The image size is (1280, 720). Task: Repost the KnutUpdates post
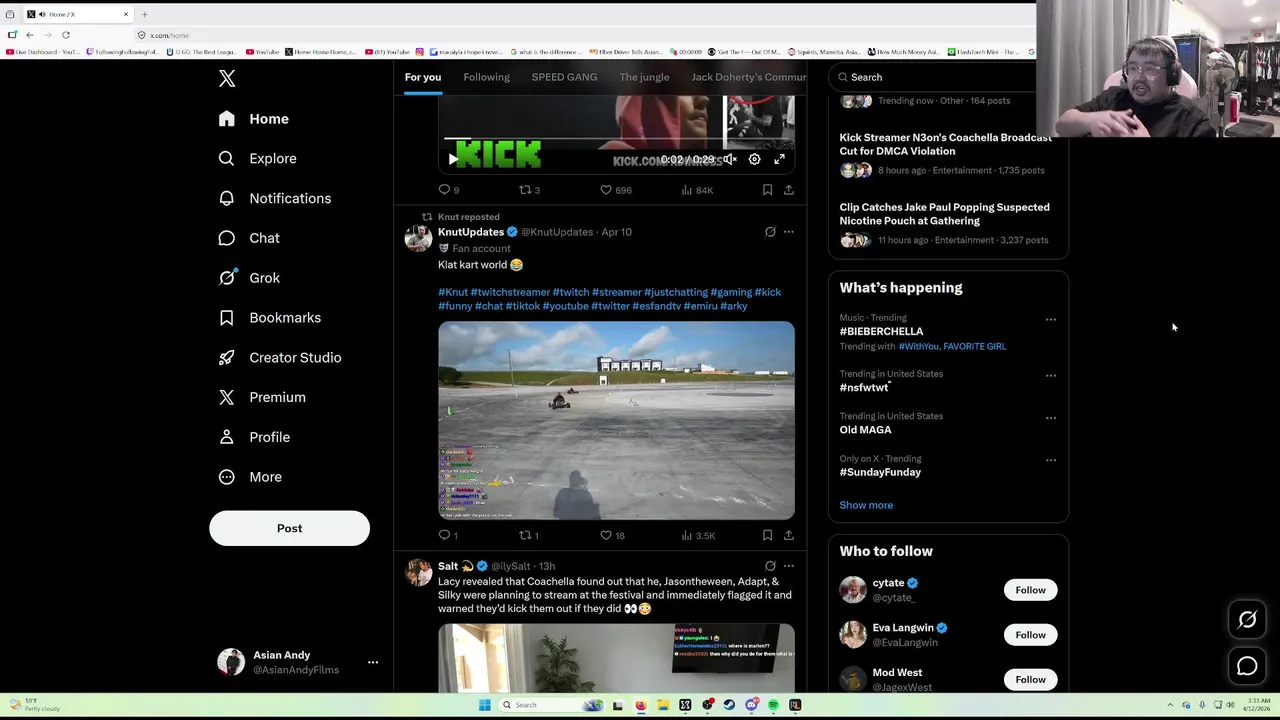tap(529, 536)
